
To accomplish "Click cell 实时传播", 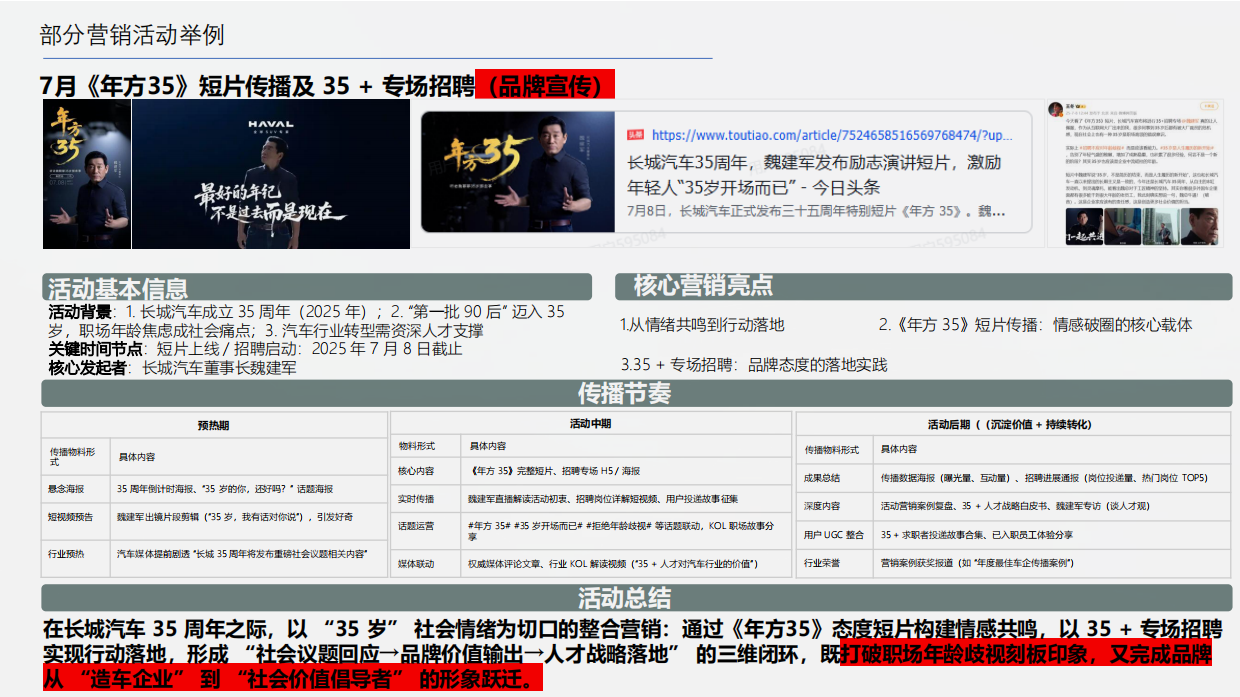I will click(425, 498).
